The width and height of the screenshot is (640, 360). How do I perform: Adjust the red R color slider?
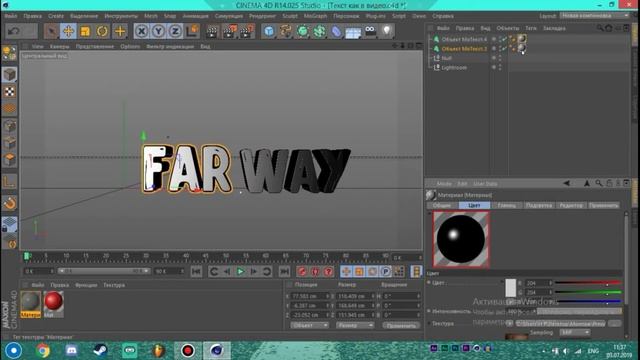point(588,283)
